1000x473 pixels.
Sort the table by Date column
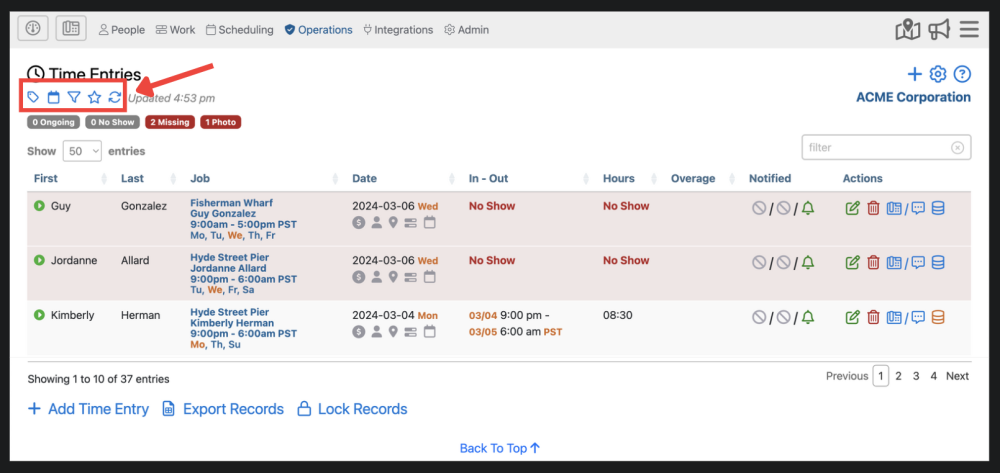click(x=364, y=178)
